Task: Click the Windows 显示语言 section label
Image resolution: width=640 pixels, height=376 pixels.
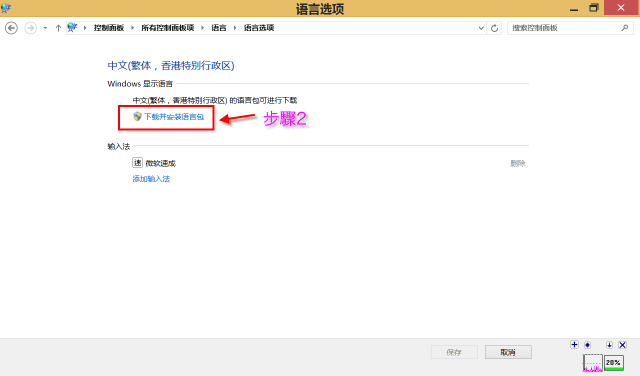Action: pos(140,84)
